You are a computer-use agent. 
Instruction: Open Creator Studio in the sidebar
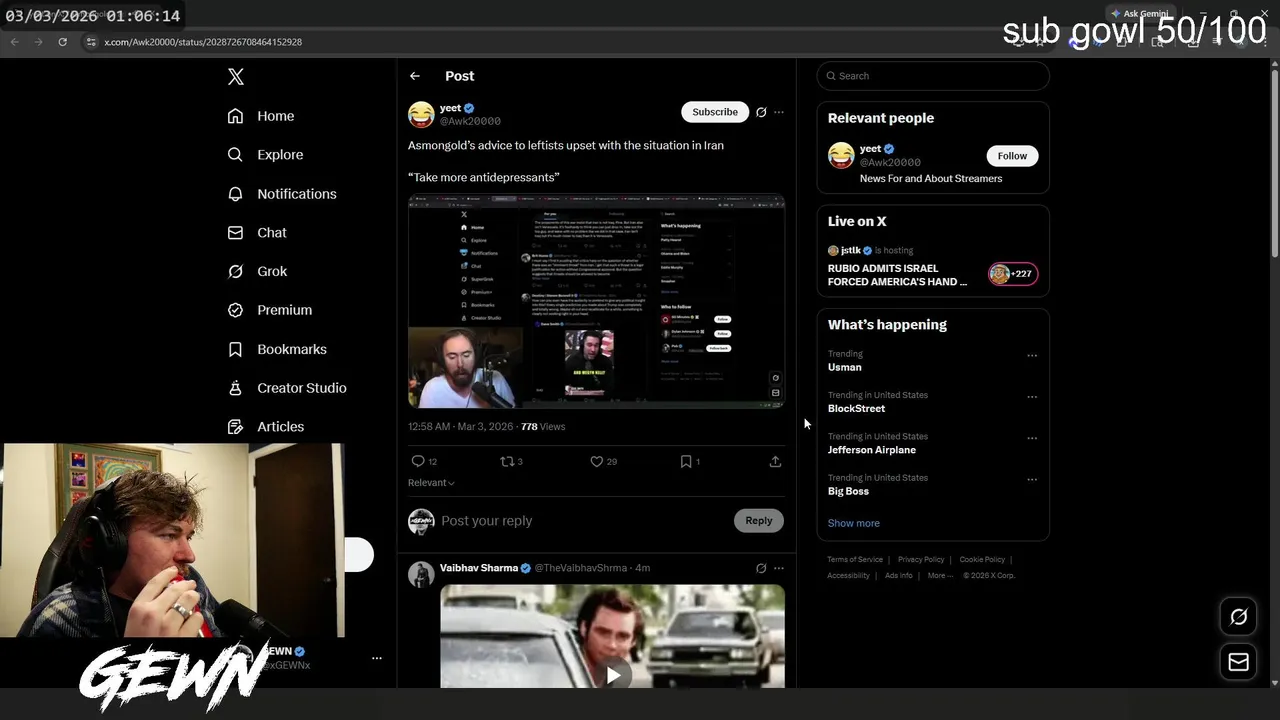287,388
